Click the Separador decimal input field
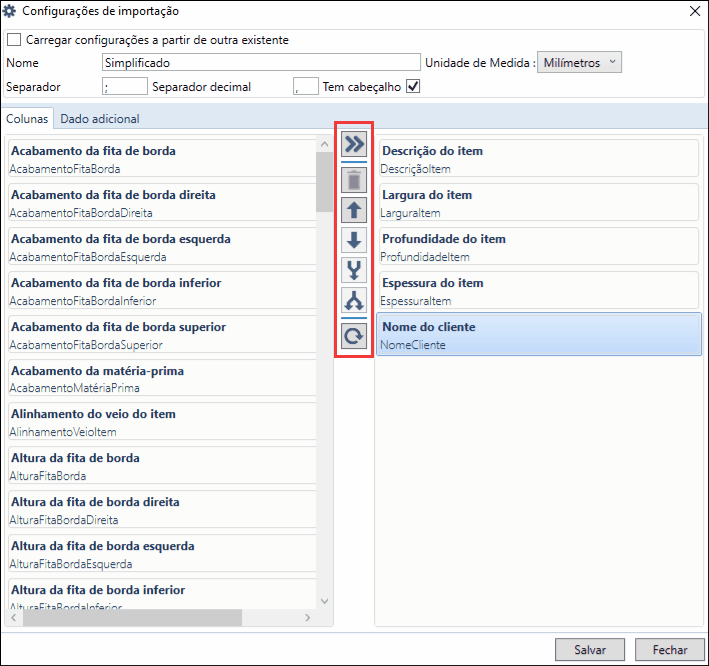 tap(306, 86)
